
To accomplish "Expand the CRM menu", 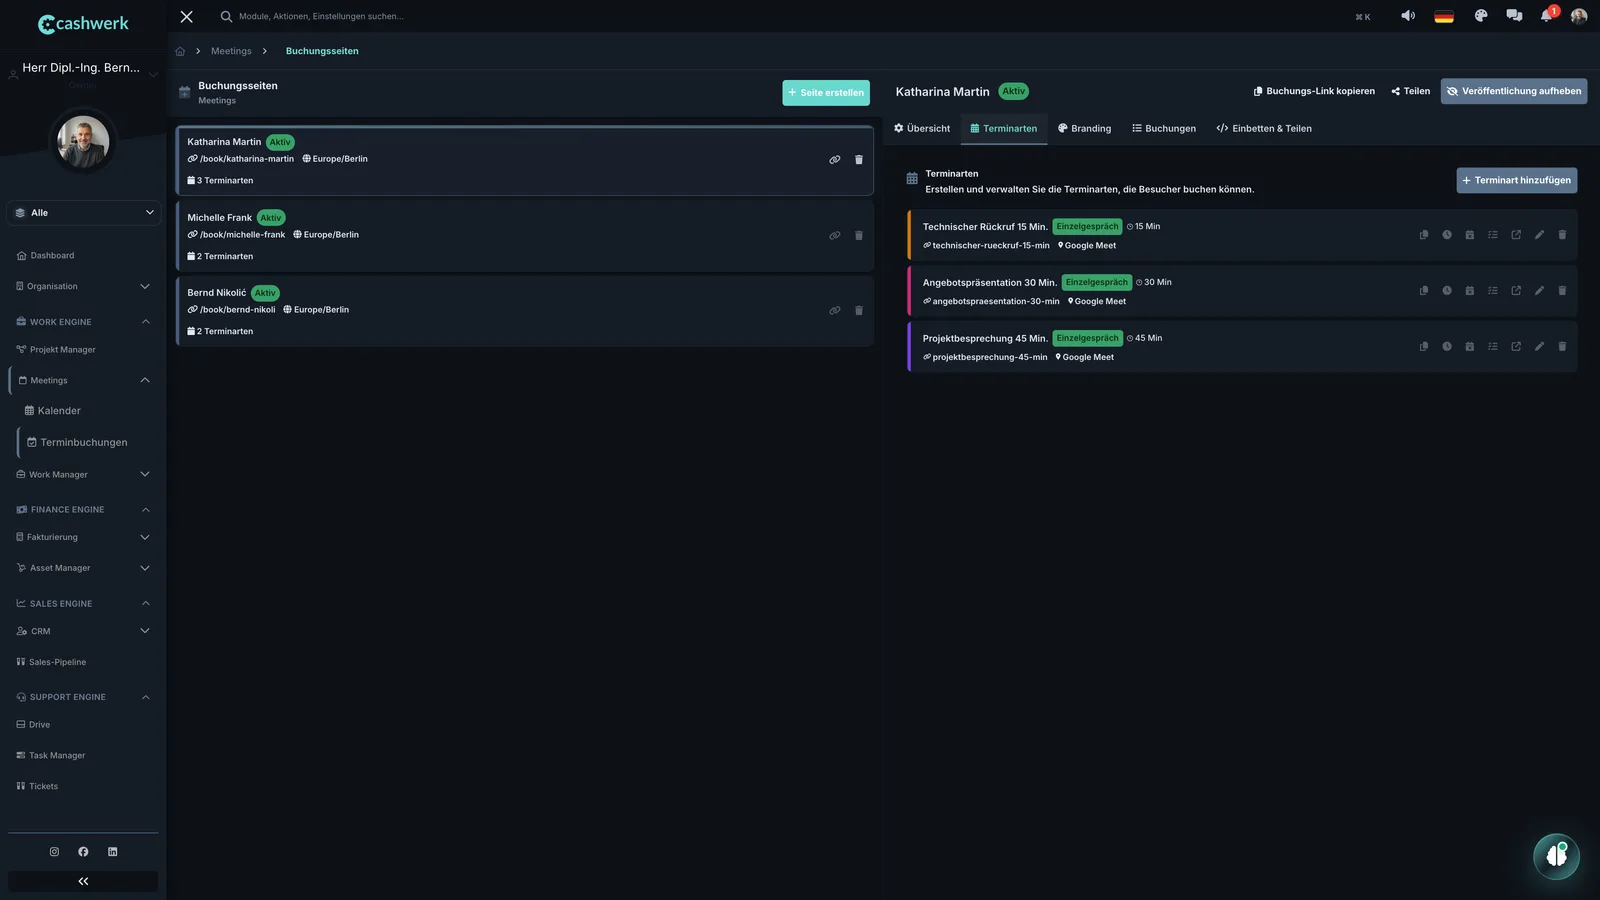I will click(x=84, y=632).
